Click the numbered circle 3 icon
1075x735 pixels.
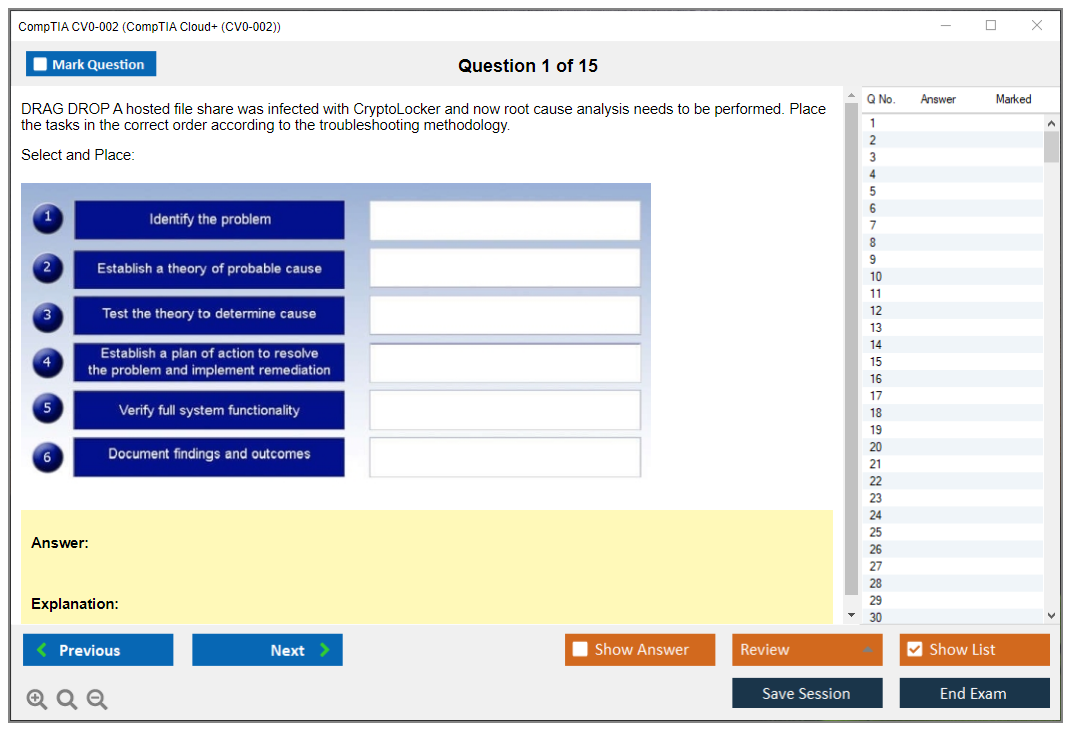click(x=47, y=316)
